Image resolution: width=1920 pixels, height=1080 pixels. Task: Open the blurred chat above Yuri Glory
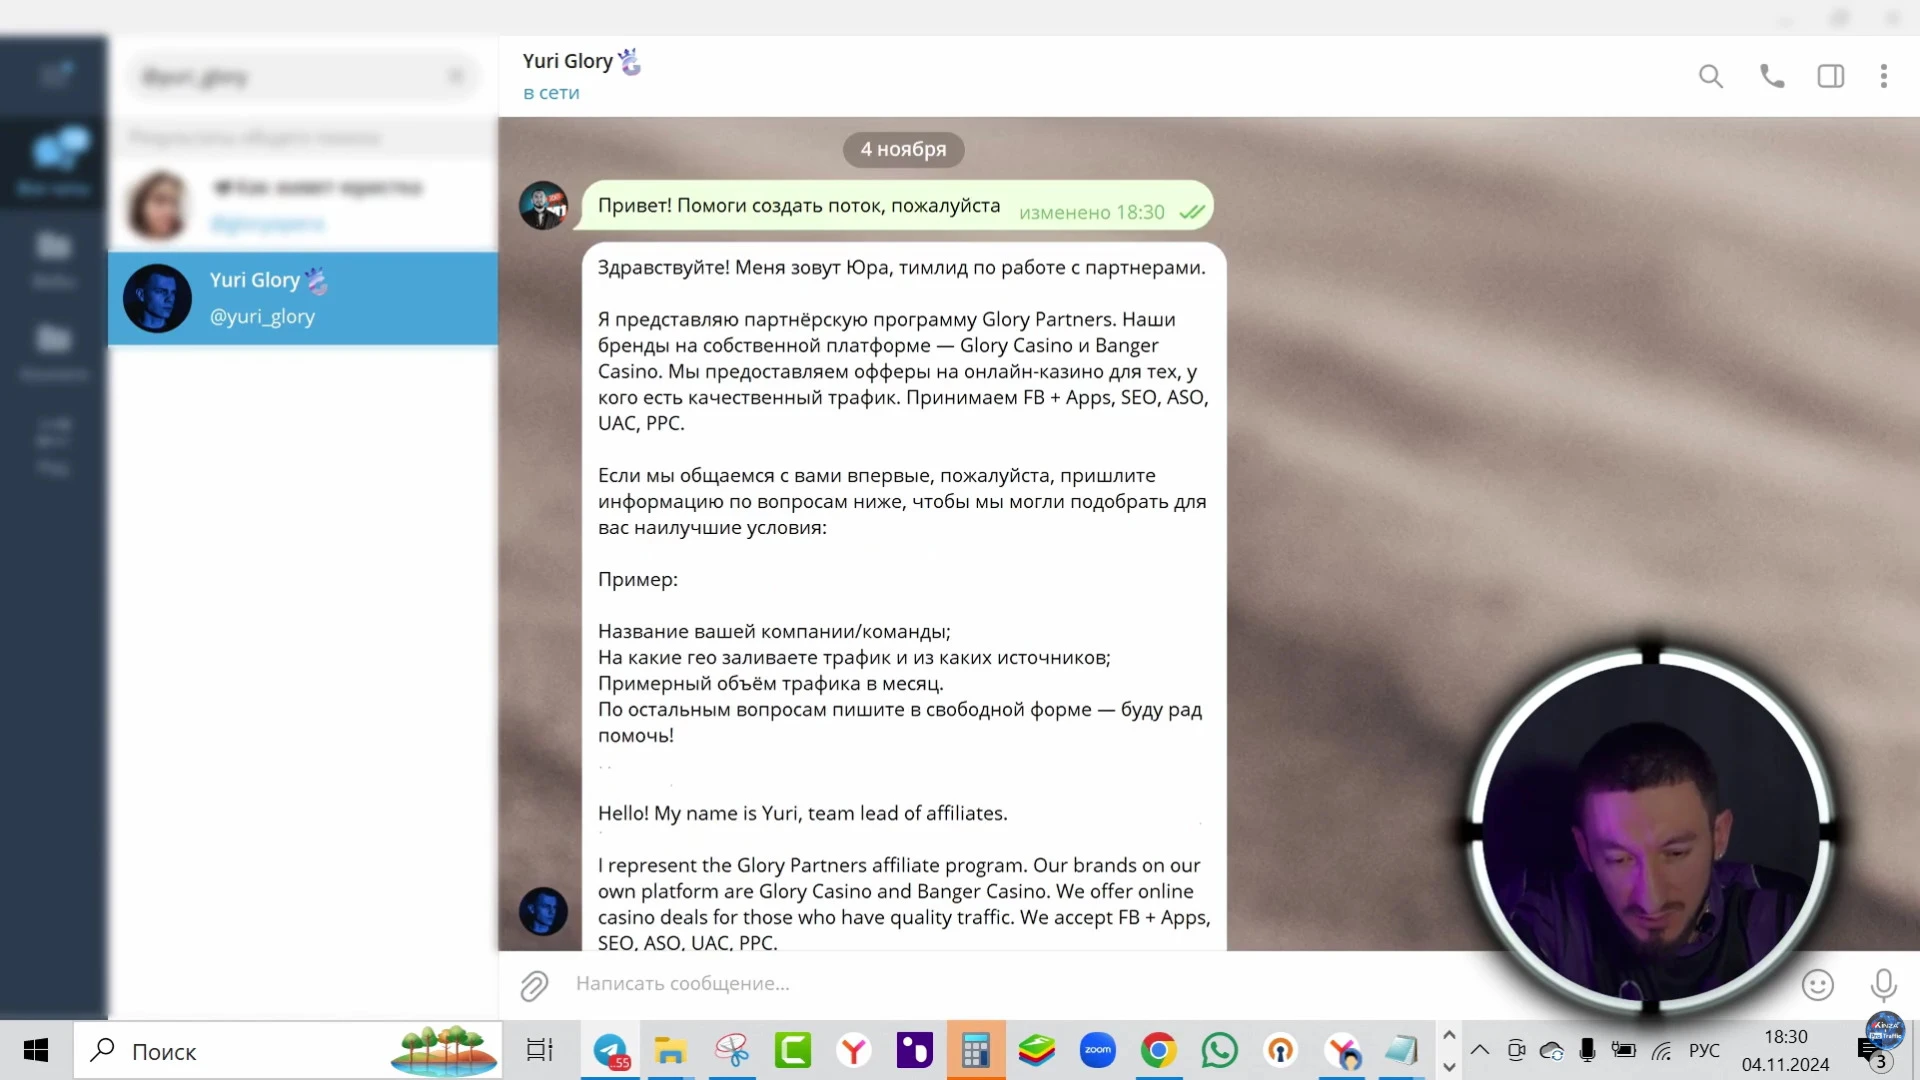tap(303, 204)
